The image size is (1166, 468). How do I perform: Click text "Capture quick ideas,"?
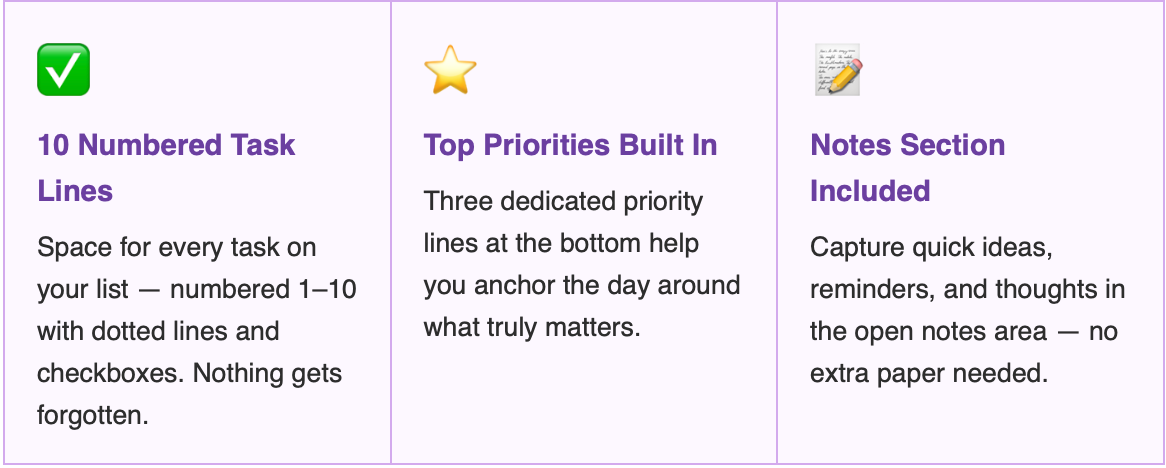pyautogui.click(x=932, y=247)
